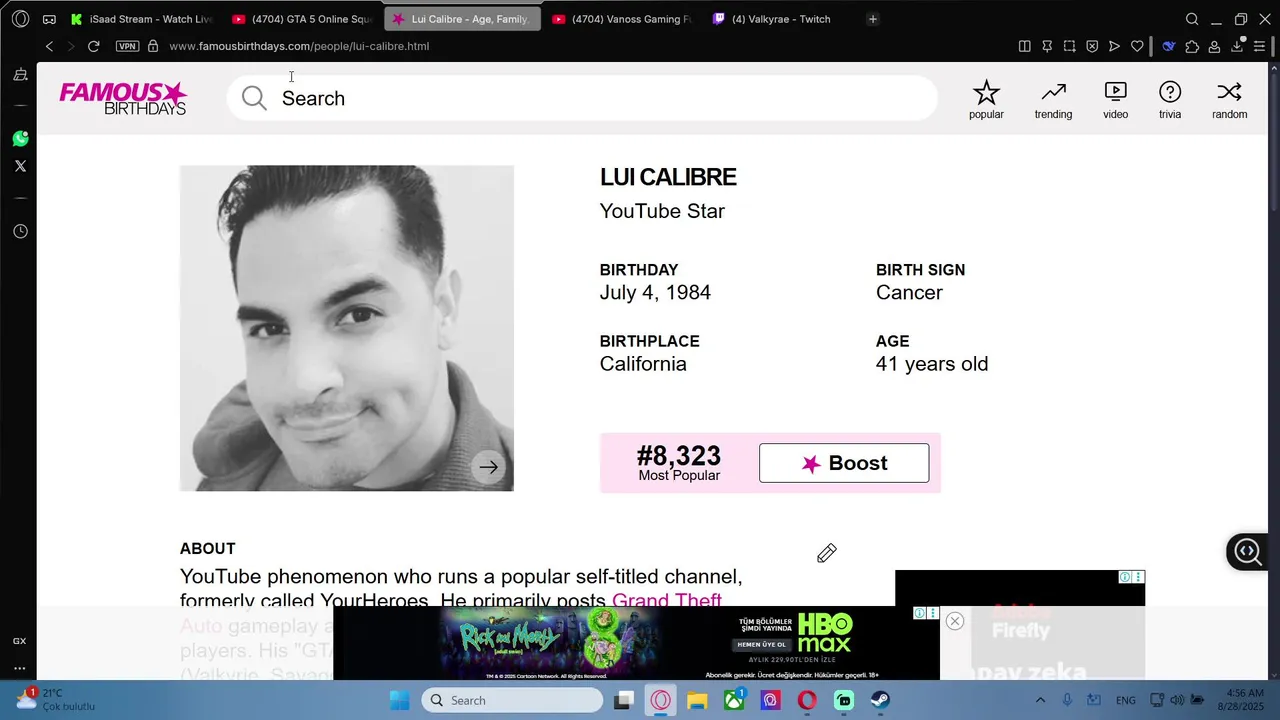Toggle the VPN badge in address bar
Image resolution: width=1280 pixels, height=720 pixels.
click(x=127, y=46)
